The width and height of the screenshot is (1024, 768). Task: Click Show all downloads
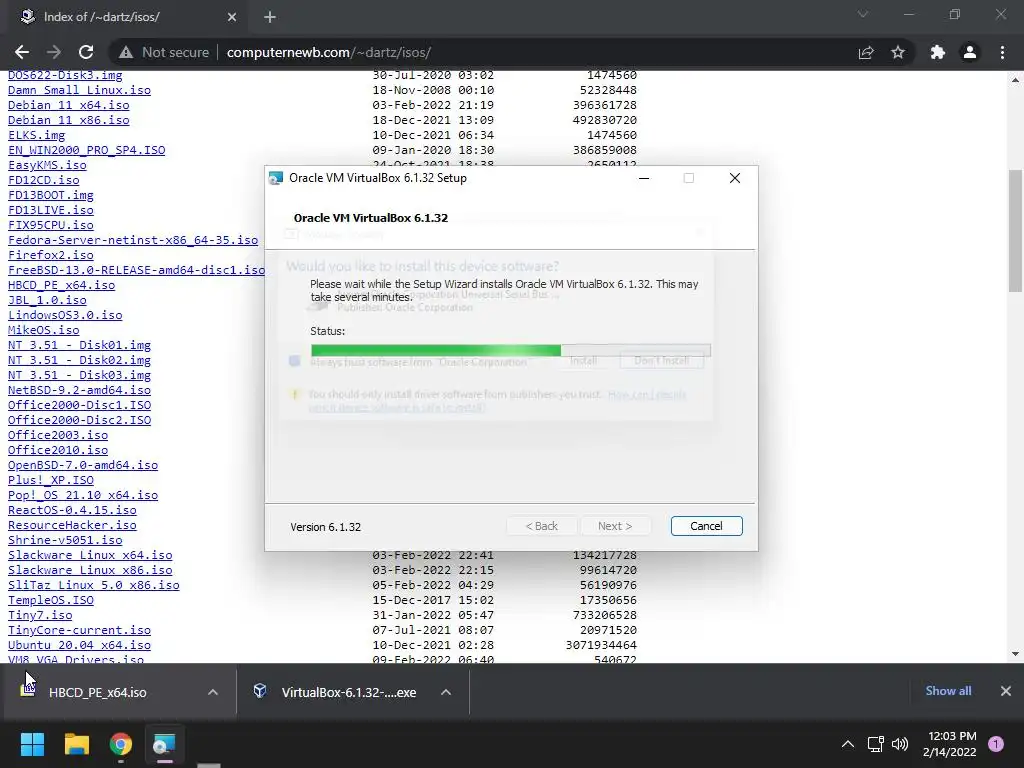948,691
